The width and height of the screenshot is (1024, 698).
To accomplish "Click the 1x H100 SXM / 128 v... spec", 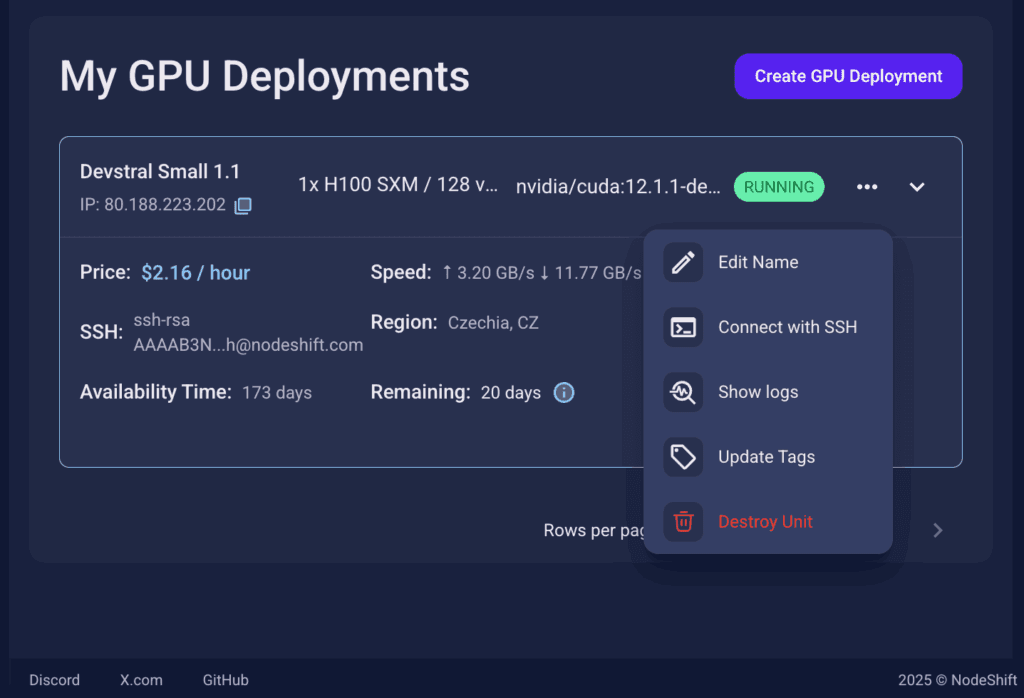I will [398, 185].
